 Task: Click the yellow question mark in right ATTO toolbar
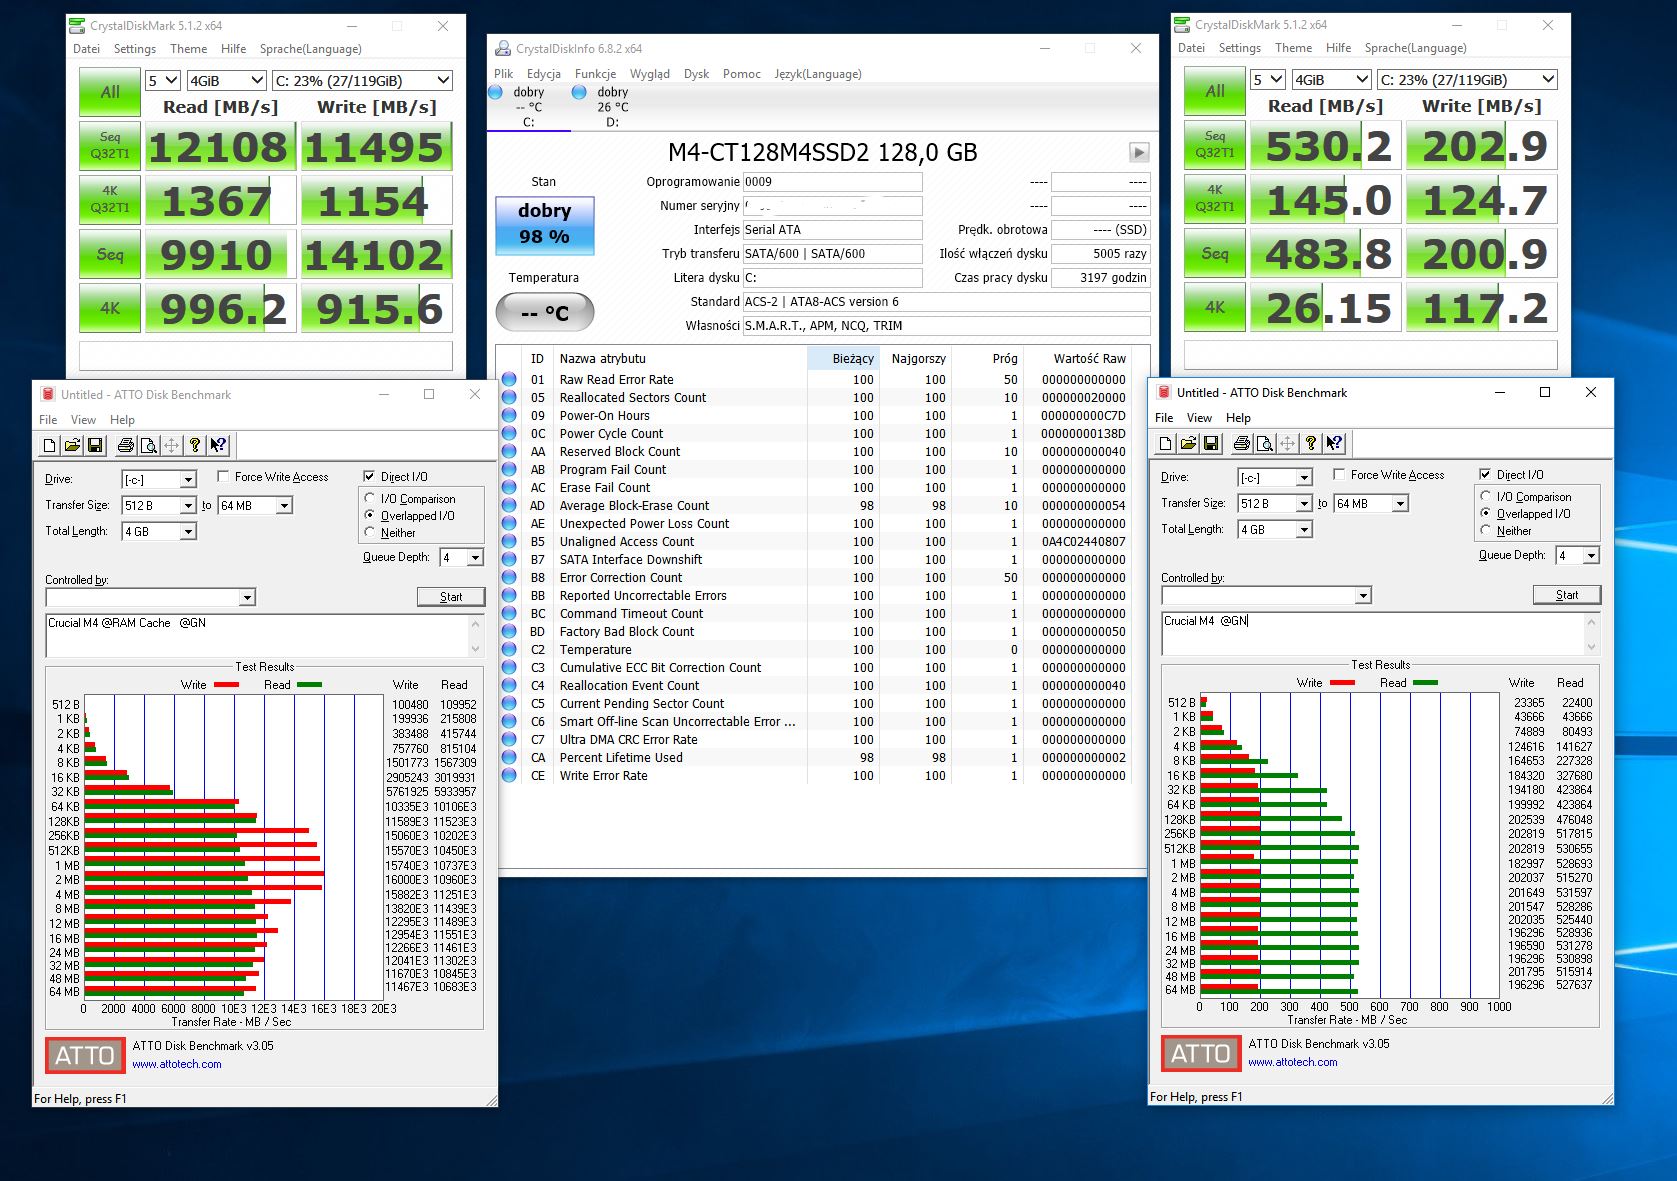pos(1311,444)
